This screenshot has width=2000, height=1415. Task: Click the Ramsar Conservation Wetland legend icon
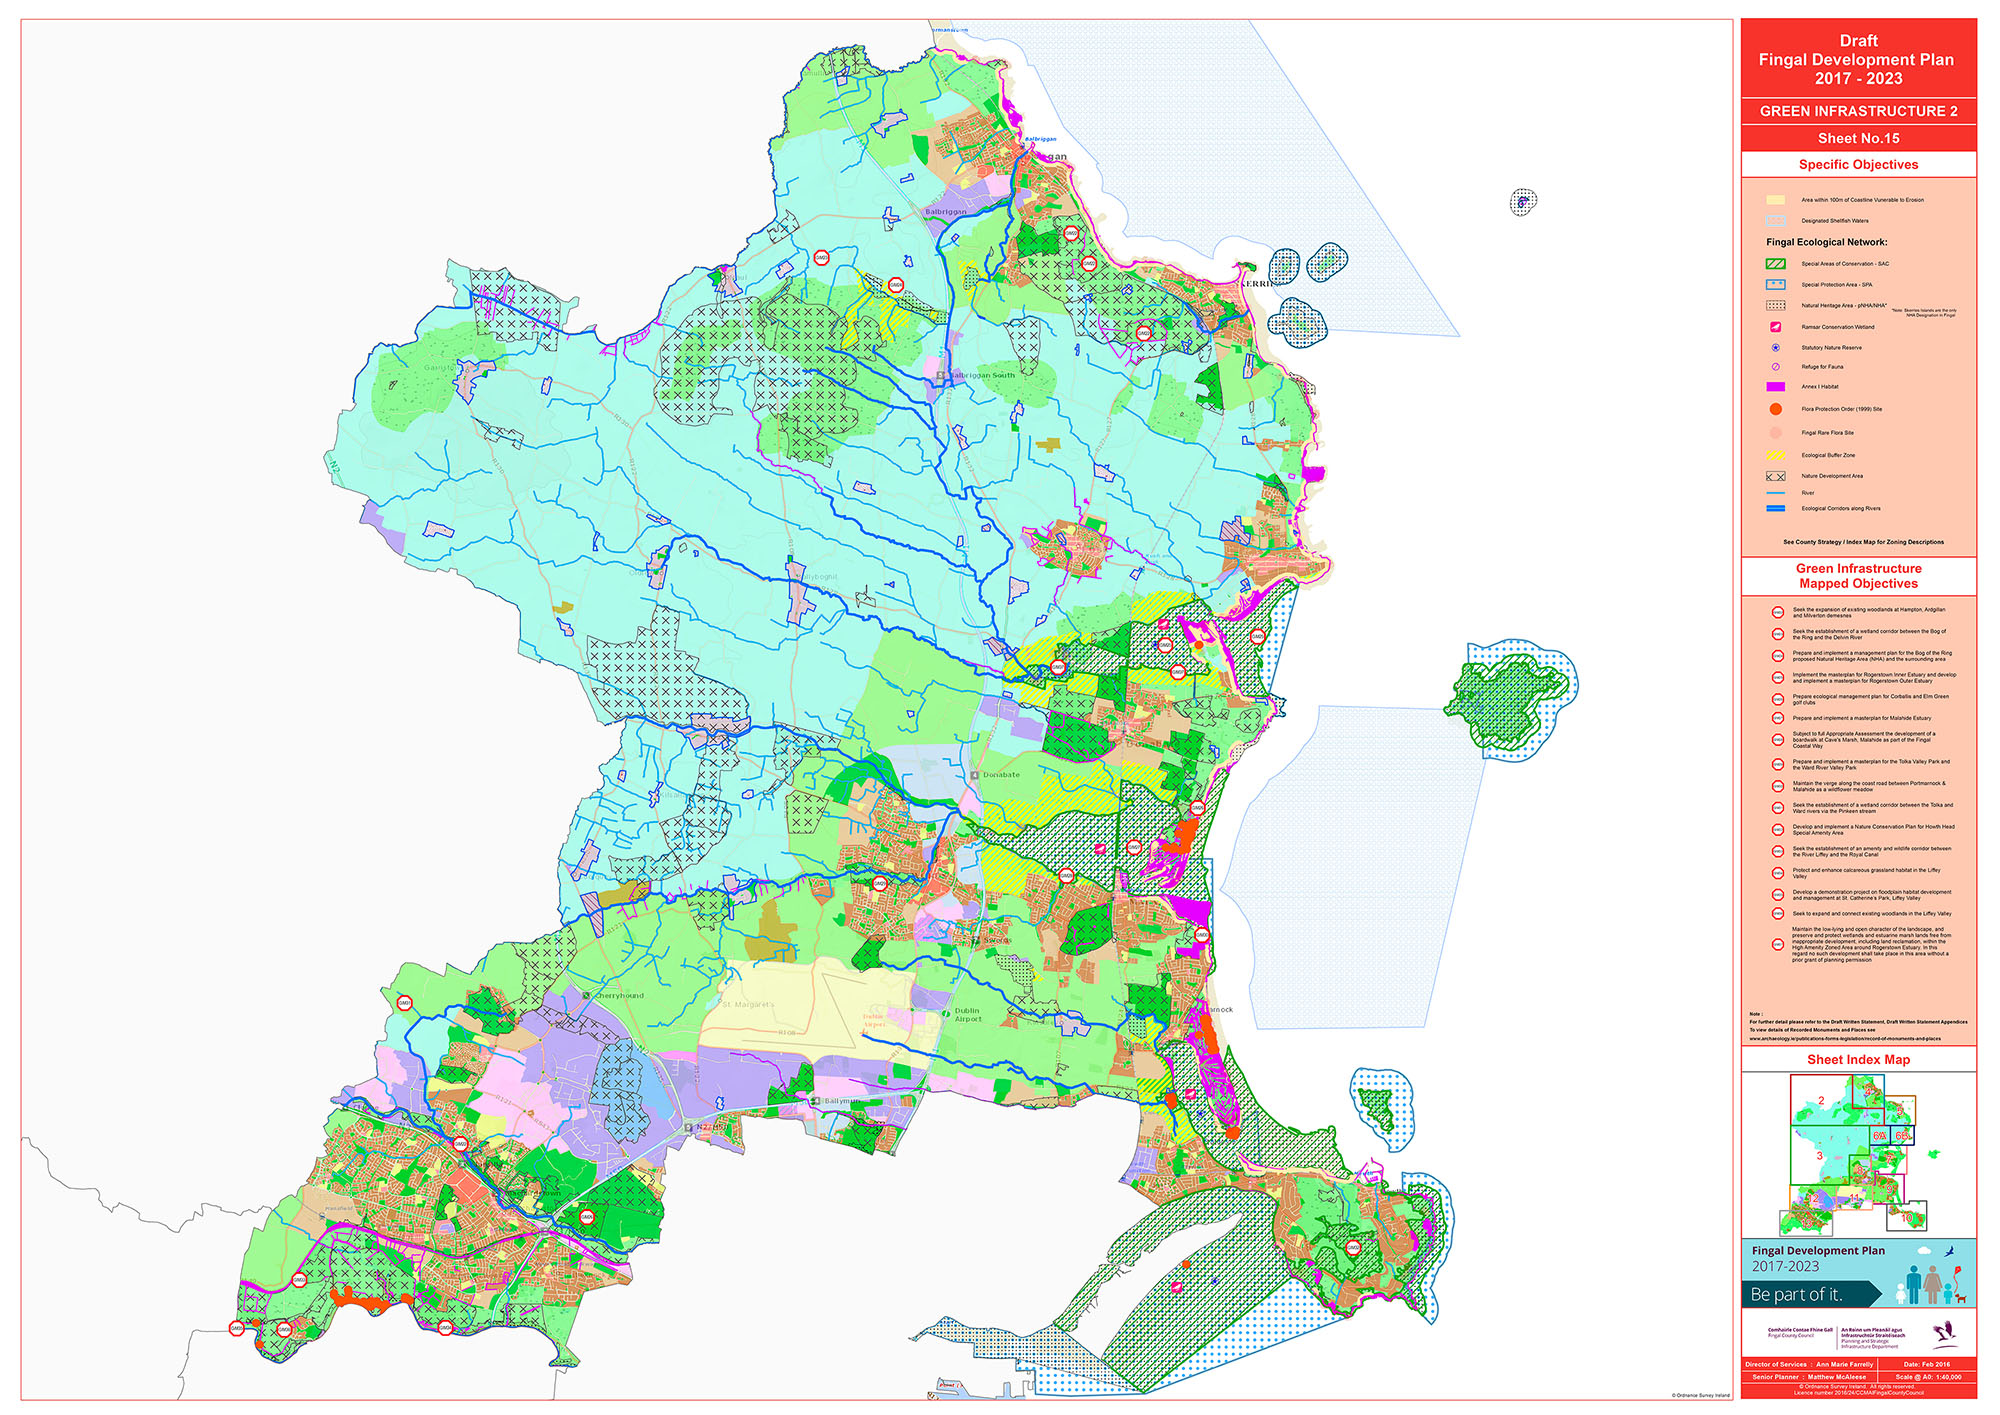click(x=1775, y=327)
